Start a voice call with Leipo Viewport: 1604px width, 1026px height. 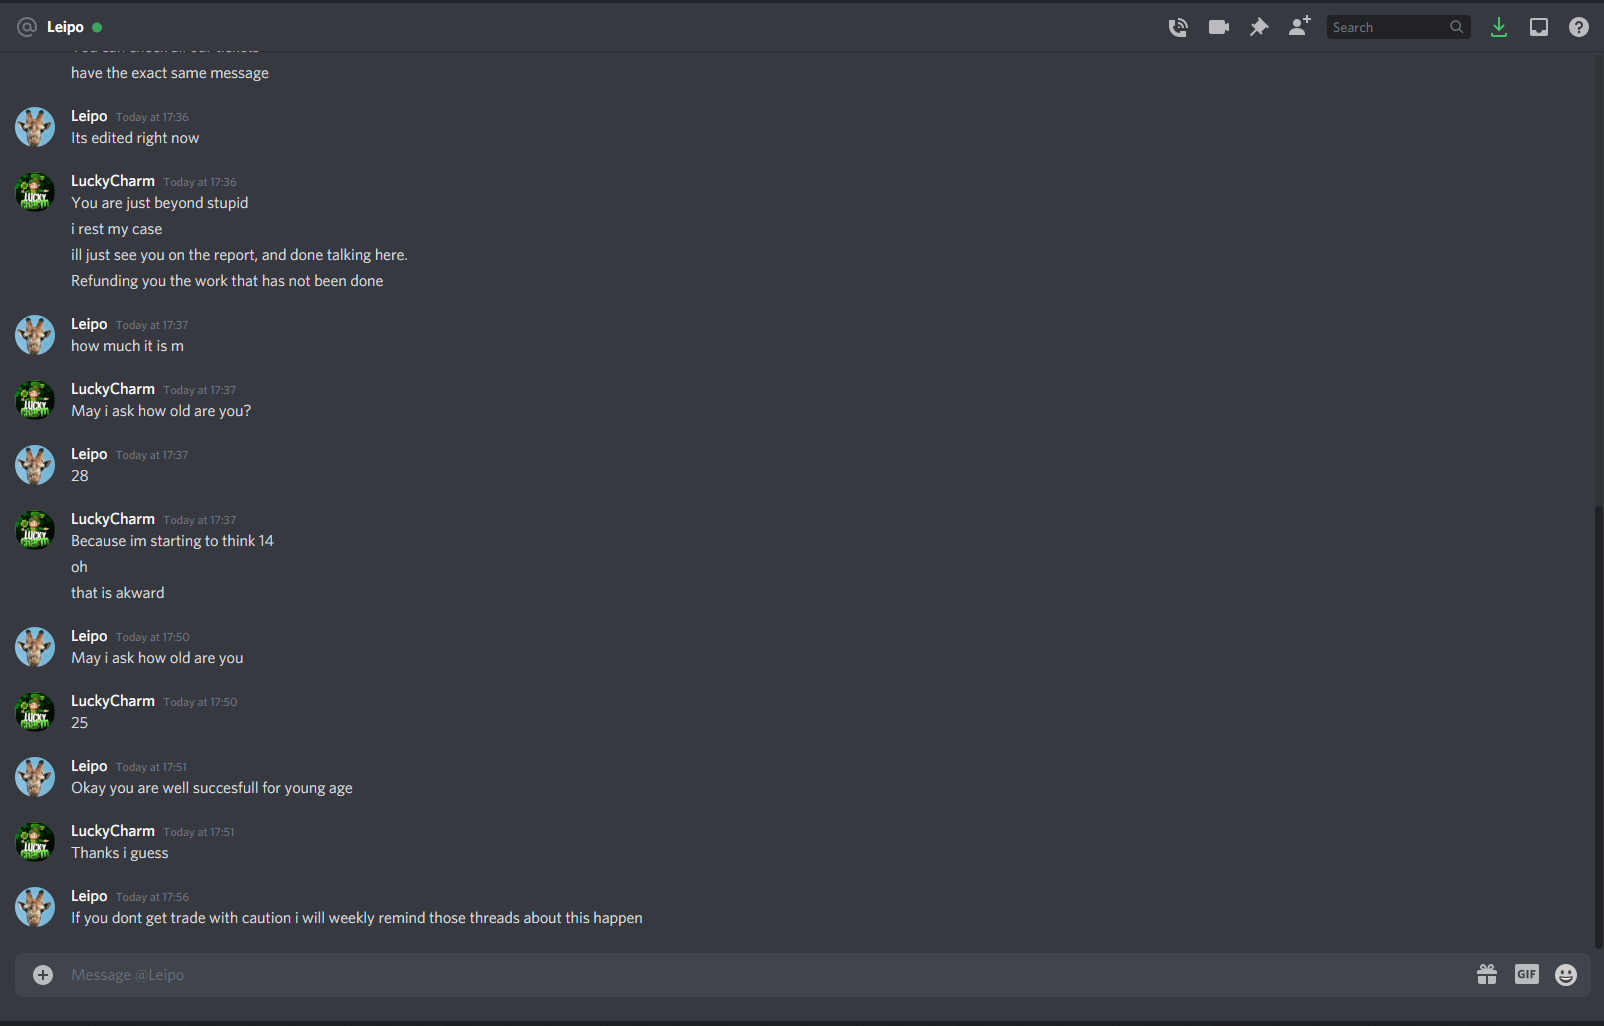tap(1178, 27)
